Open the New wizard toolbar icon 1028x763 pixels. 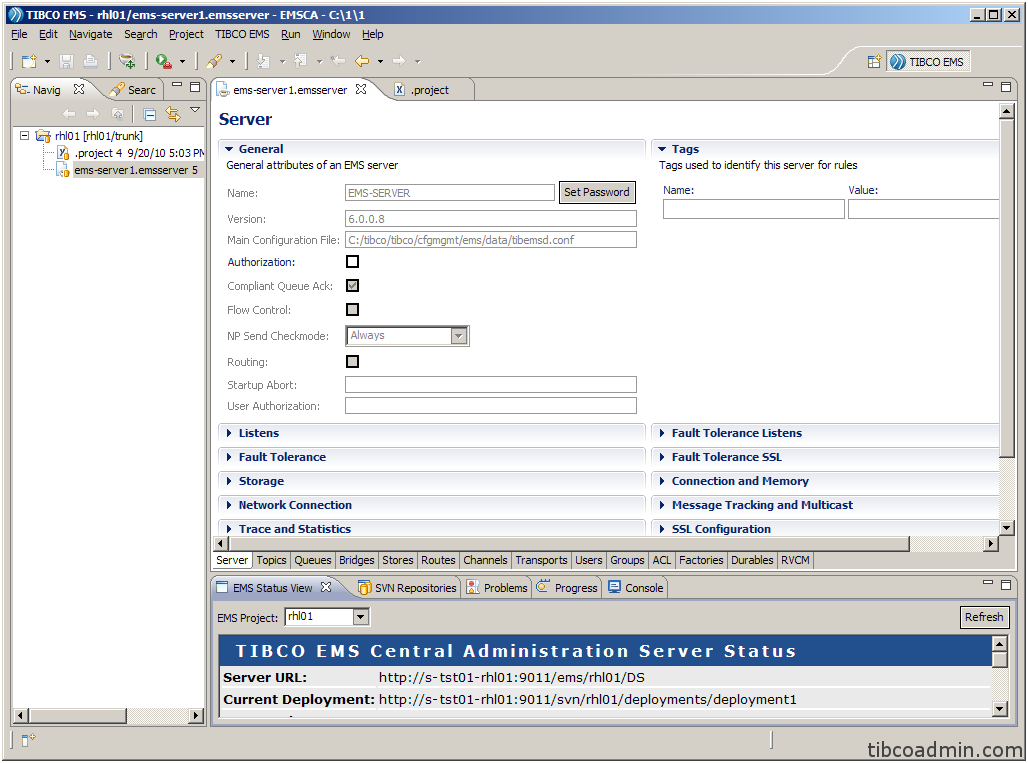[30, 61]
